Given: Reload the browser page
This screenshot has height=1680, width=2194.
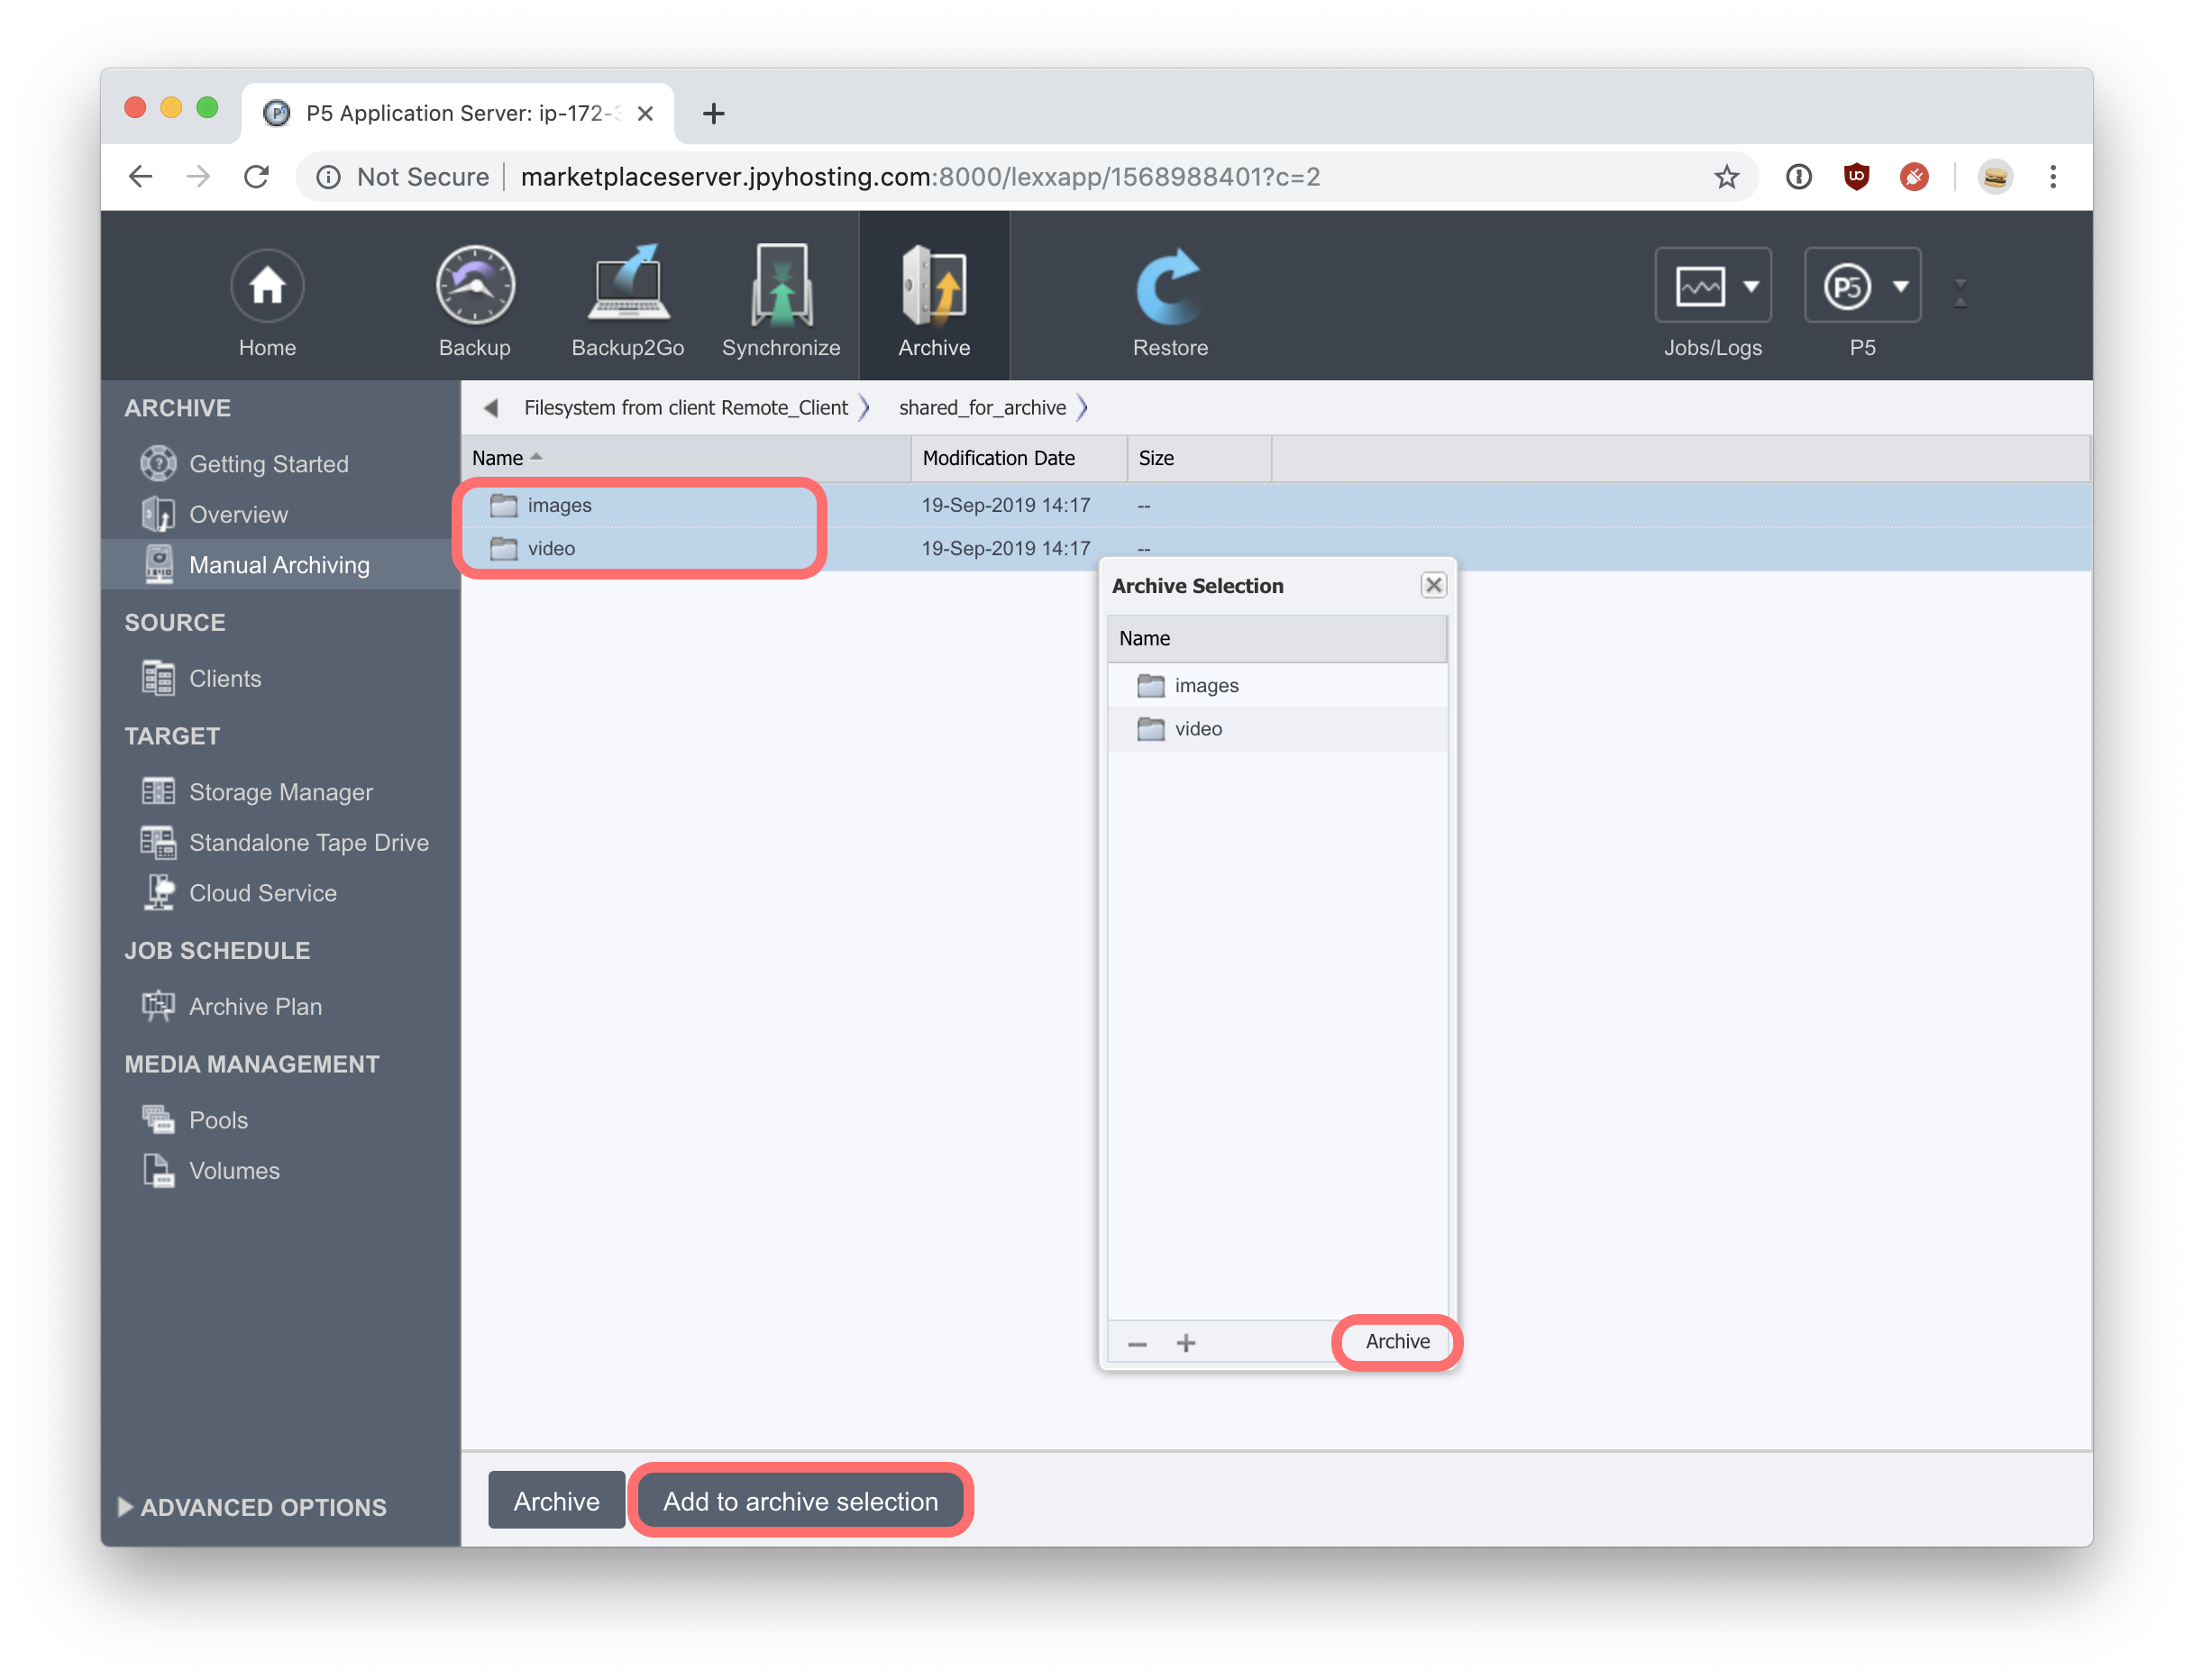Looking at the screenshot, I should (257, 177).
